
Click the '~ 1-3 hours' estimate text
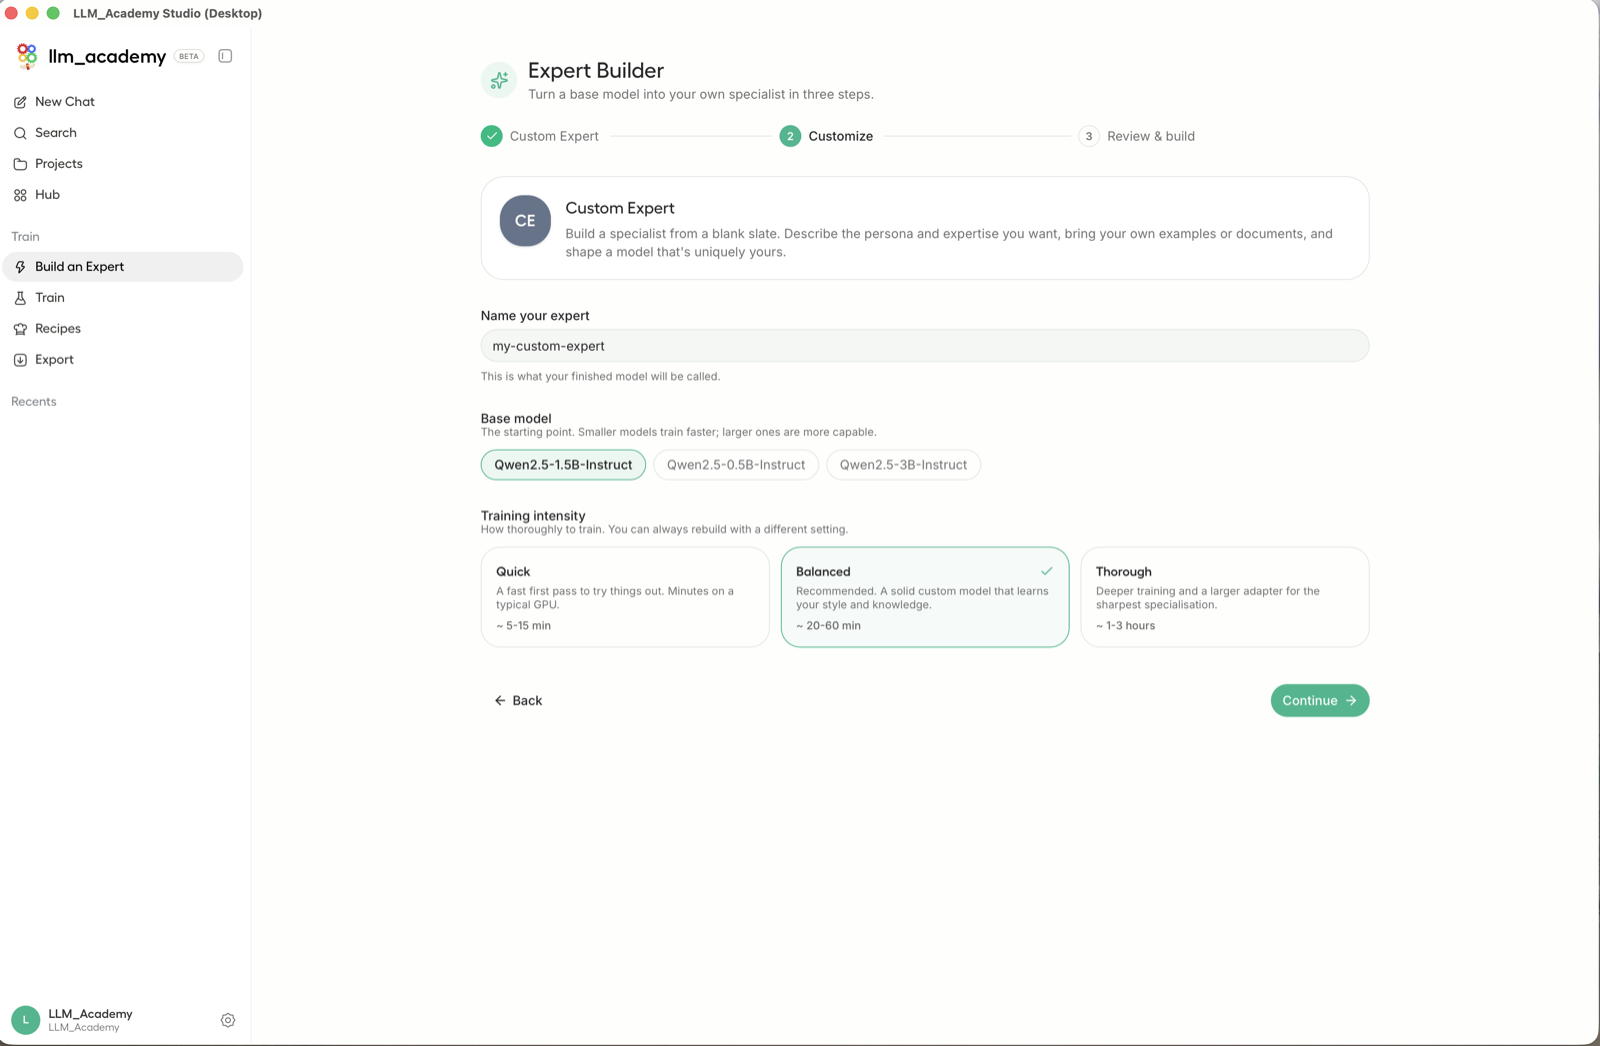[1125, 626]
